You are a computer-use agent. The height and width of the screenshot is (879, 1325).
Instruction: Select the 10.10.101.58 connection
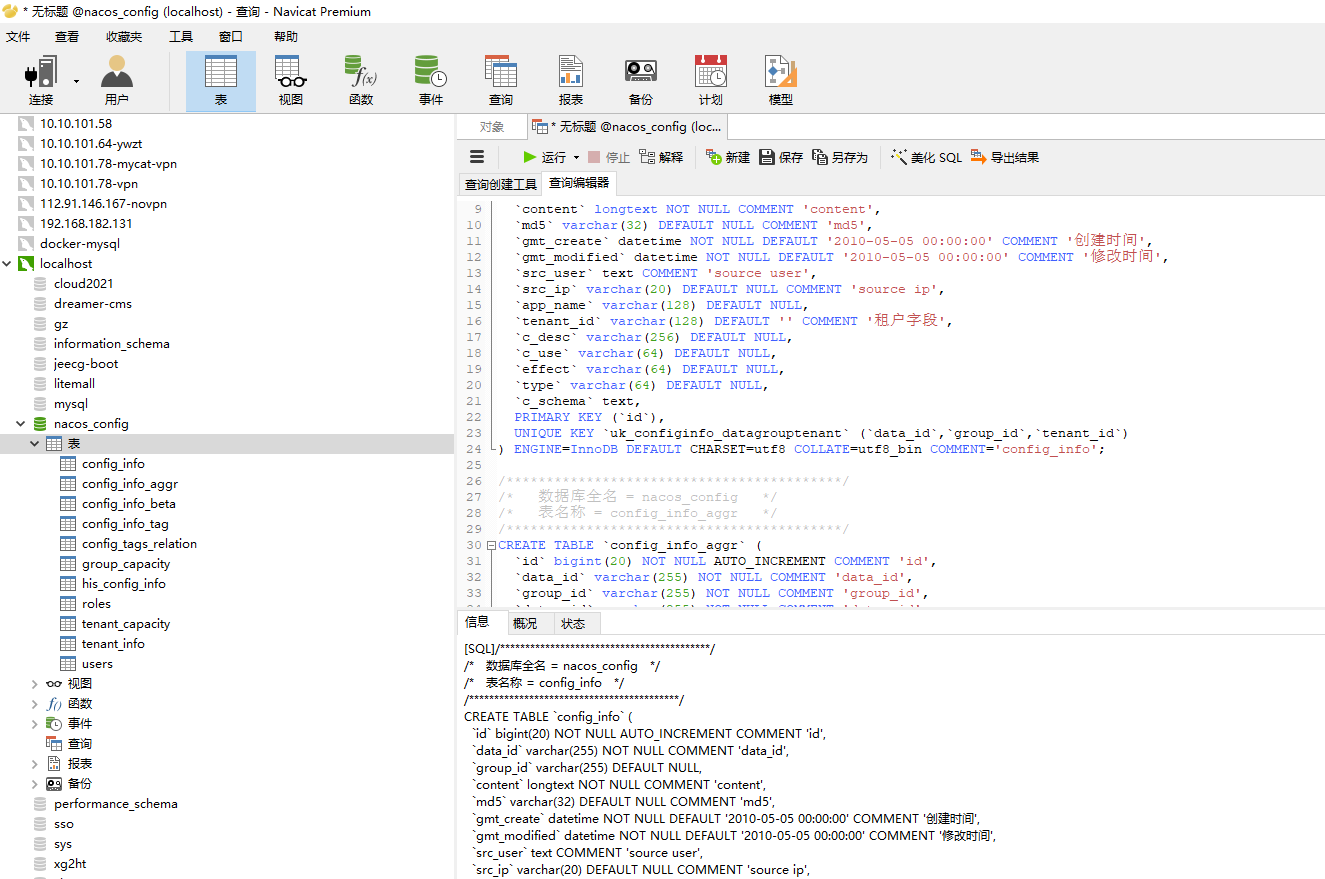pos(76,124)
